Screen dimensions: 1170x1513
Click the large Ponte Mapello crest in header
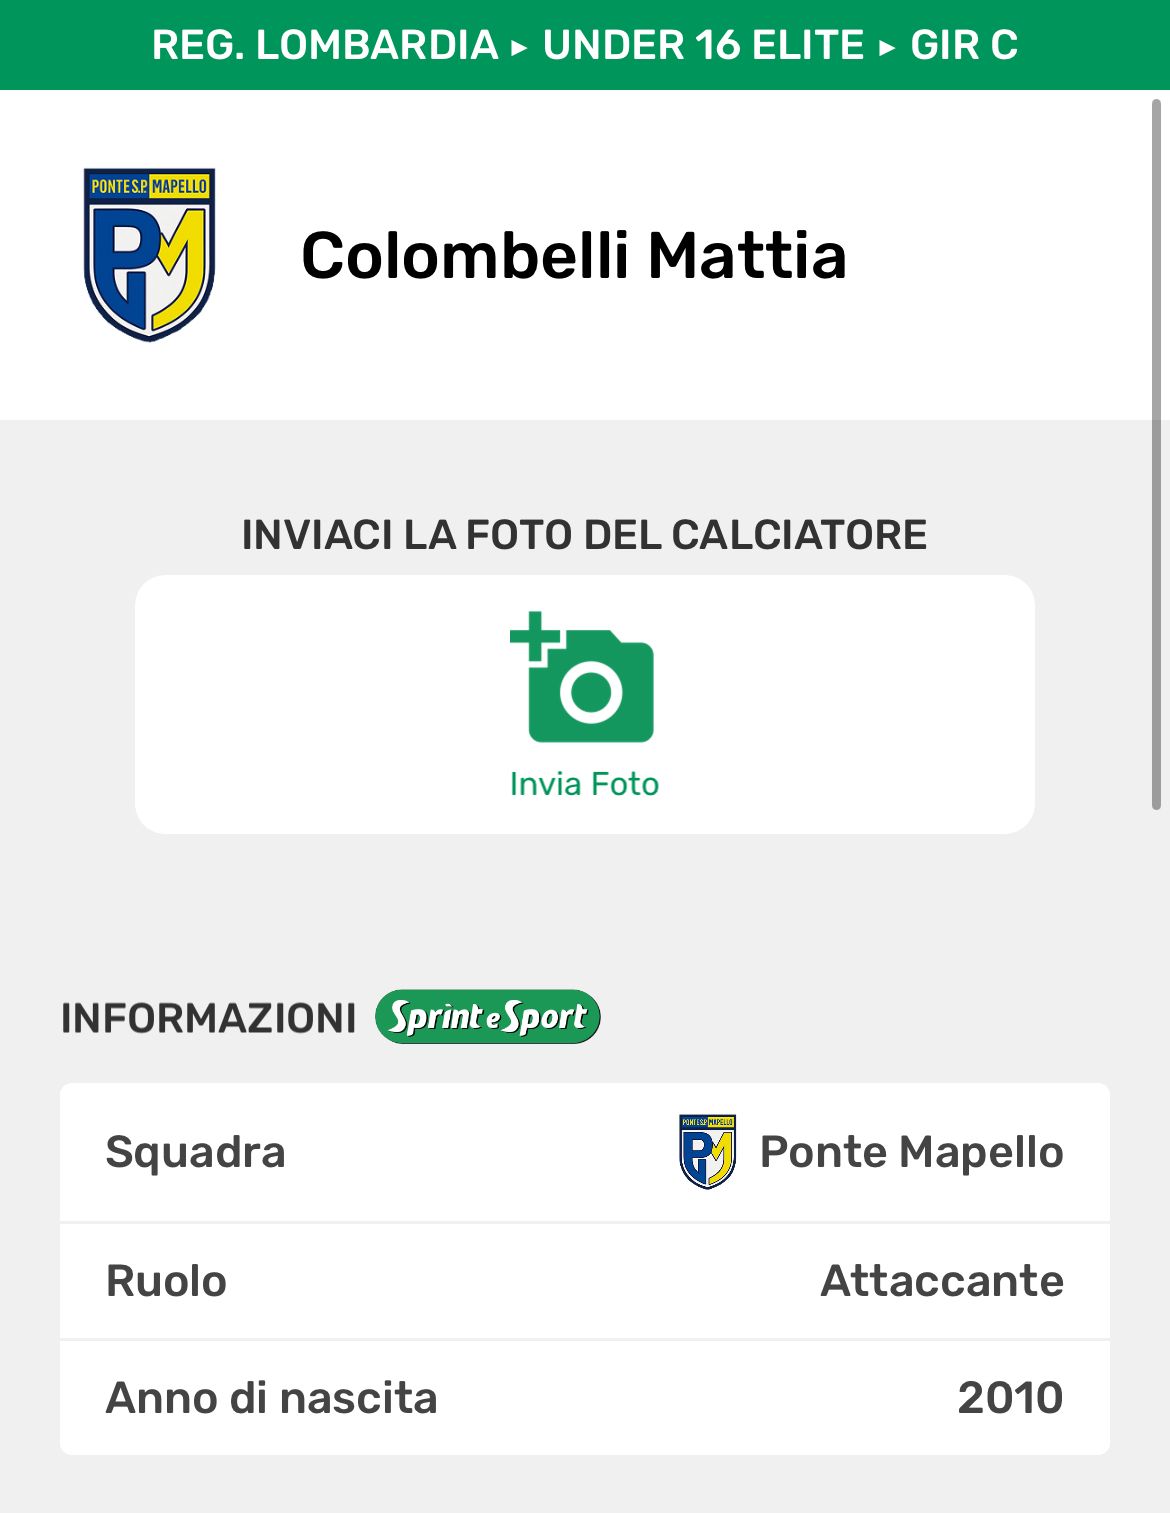click(x=150, y=254)
